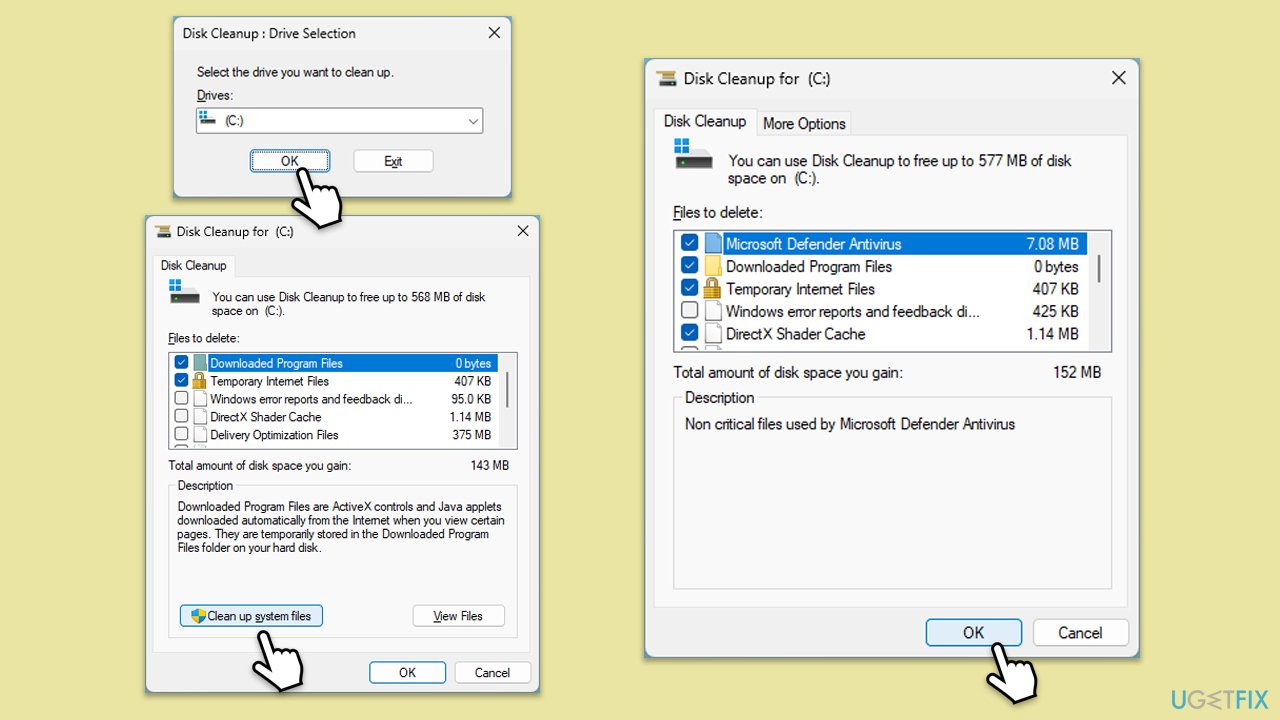Click the disk icon next to the 568 MB message

pyautogui.click(x=183, y=293)
